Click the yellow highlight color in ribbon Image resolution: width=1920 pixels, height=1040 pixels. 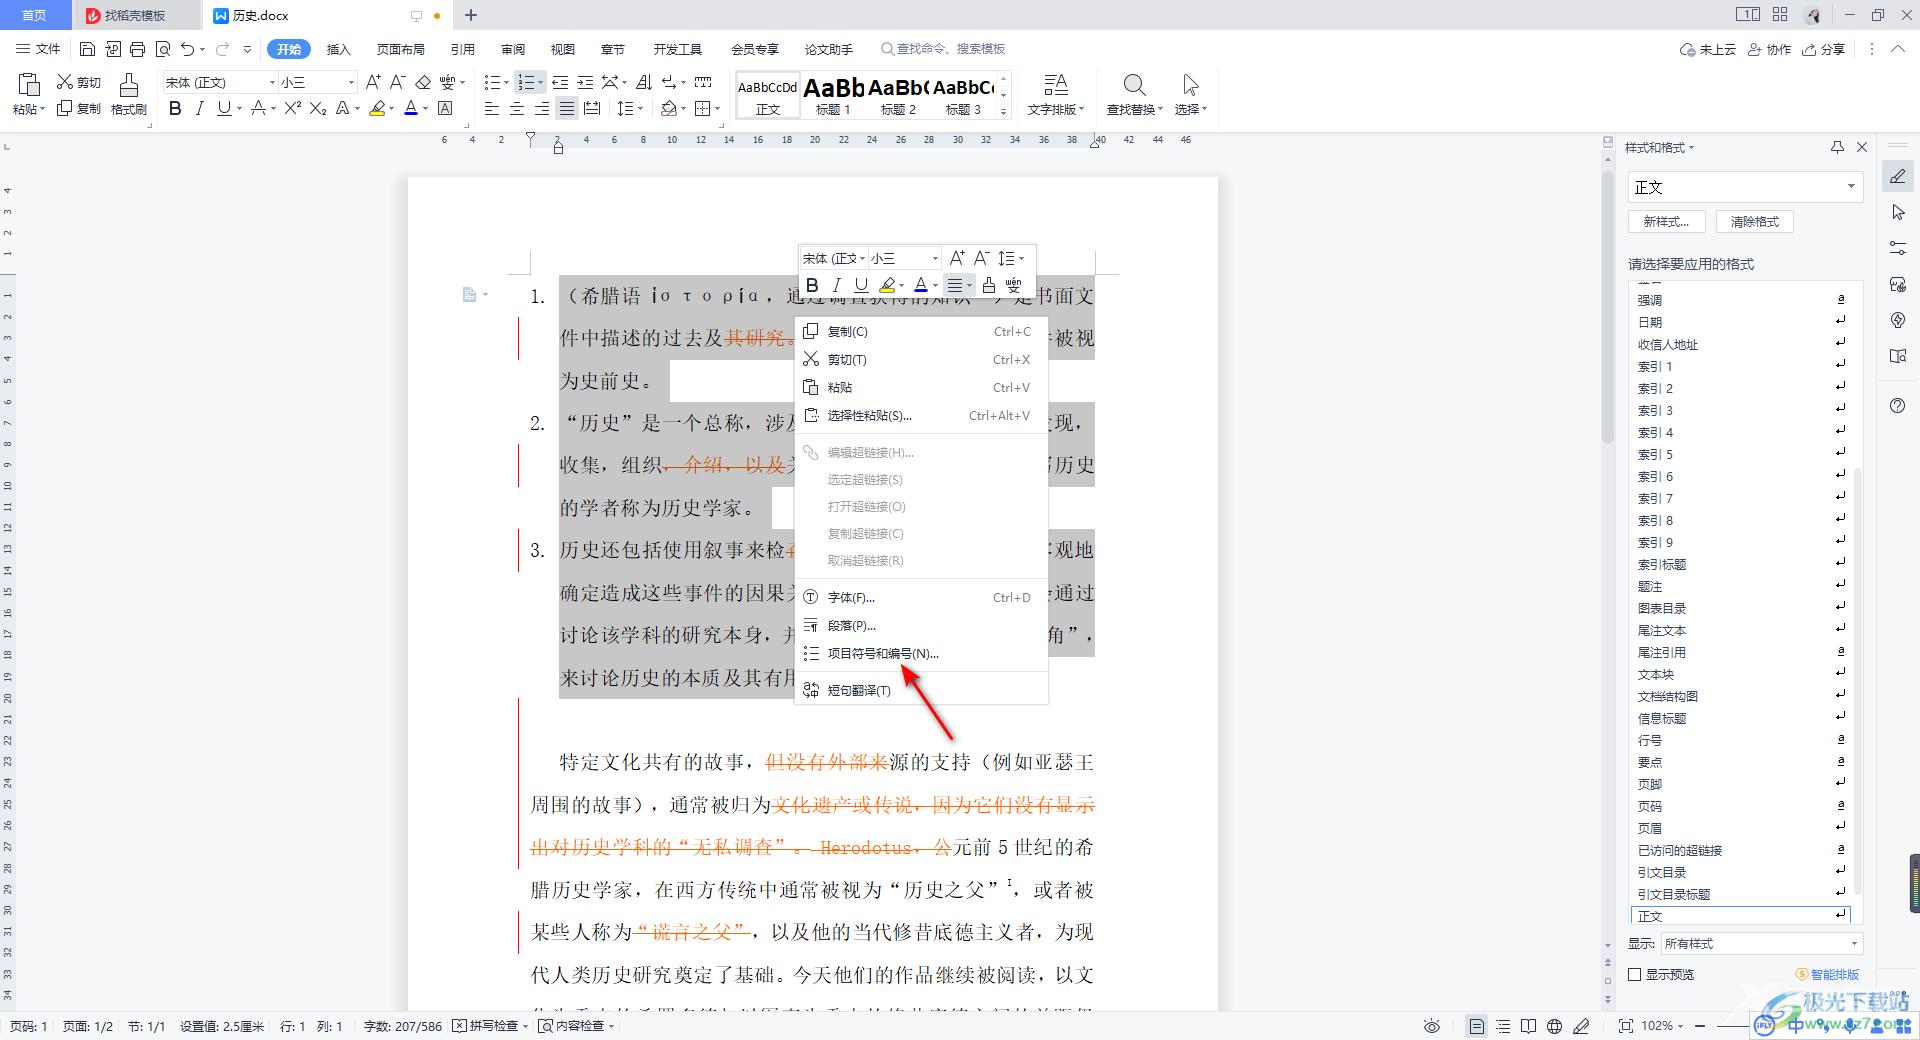pyautogui.click(x=377, y=108)
